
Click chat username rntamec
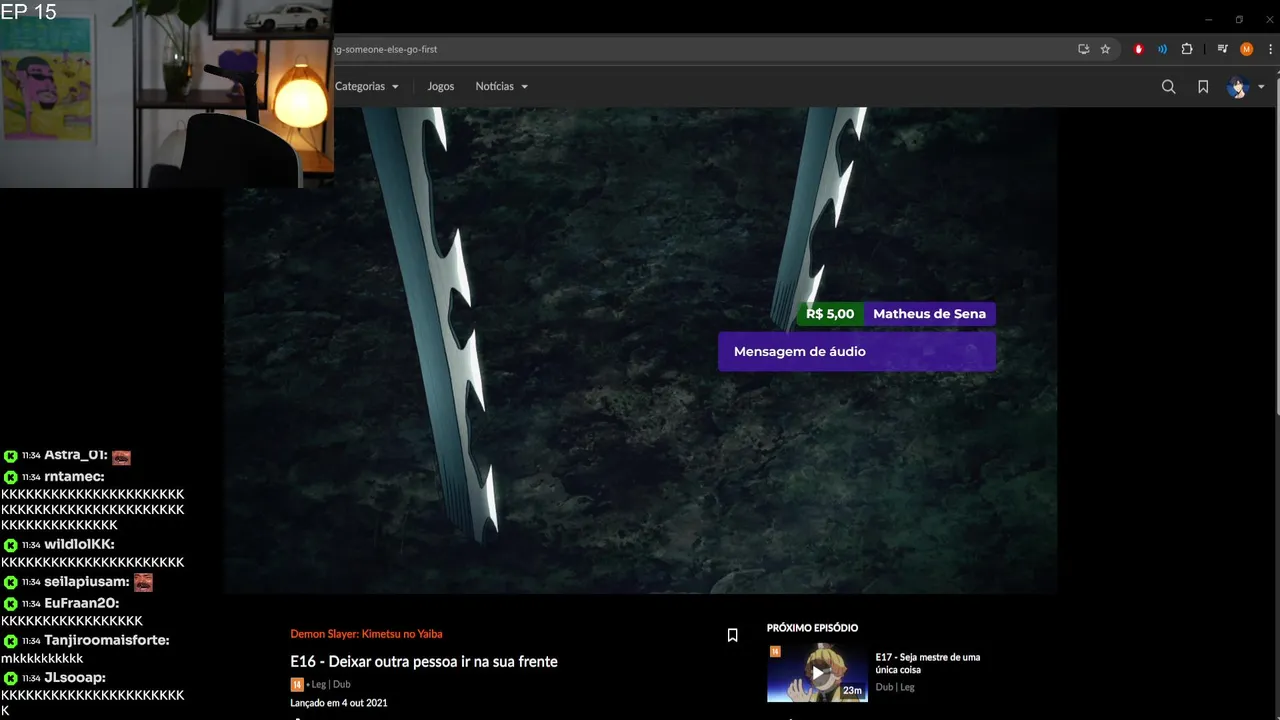pyautogui.click(x=74, y=477)
